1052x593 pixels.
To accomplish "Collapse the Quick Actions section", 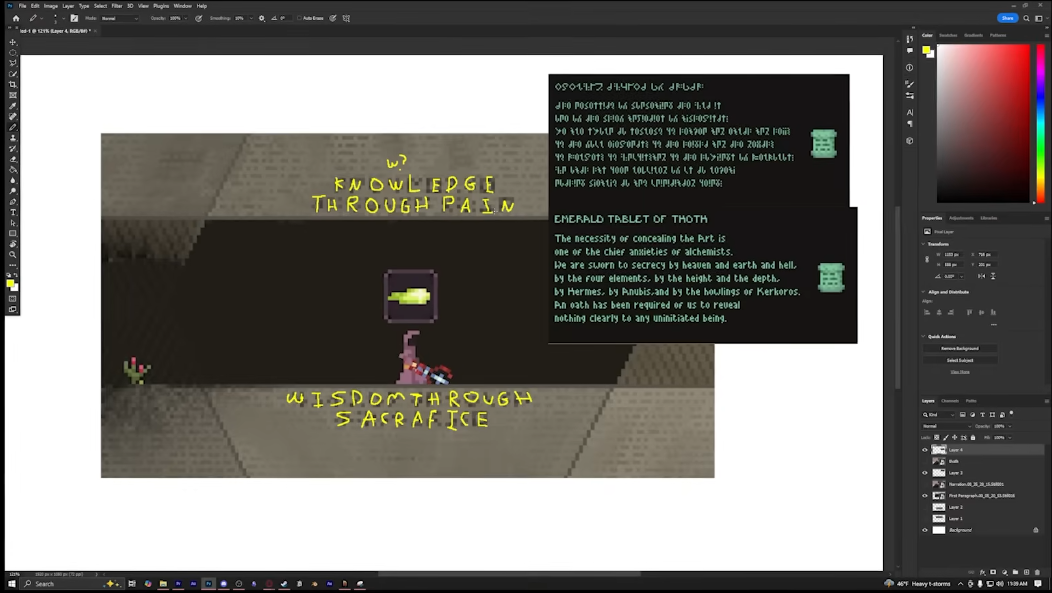I will click(x=924, y=336).
